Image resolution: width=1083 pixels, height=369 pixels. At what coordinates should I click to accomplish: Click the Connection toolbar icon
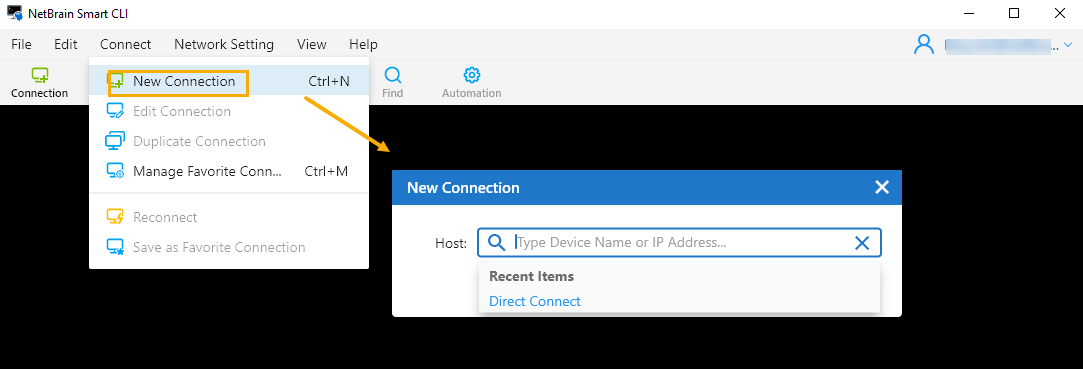pyautogui.click(x=40, y=75)
